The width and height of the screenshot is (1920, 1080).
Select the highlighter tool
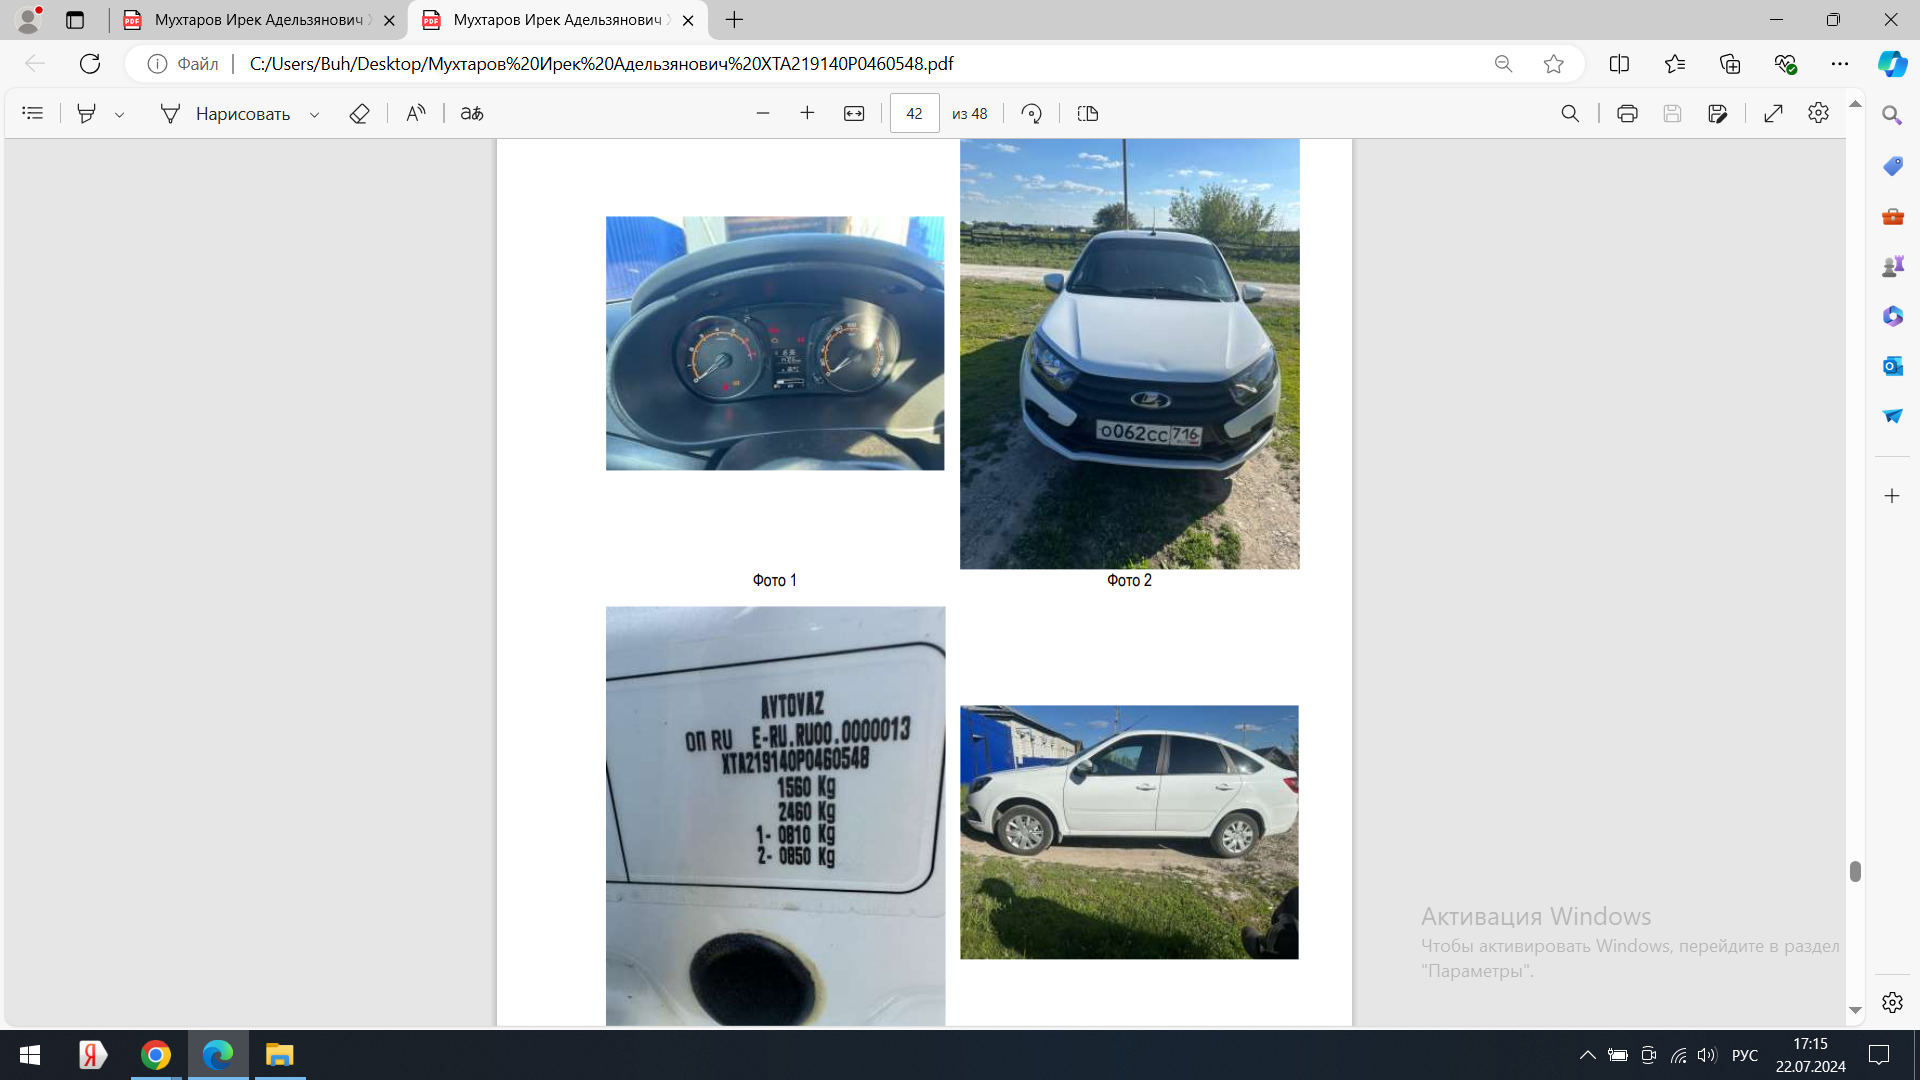pos(87,114)
